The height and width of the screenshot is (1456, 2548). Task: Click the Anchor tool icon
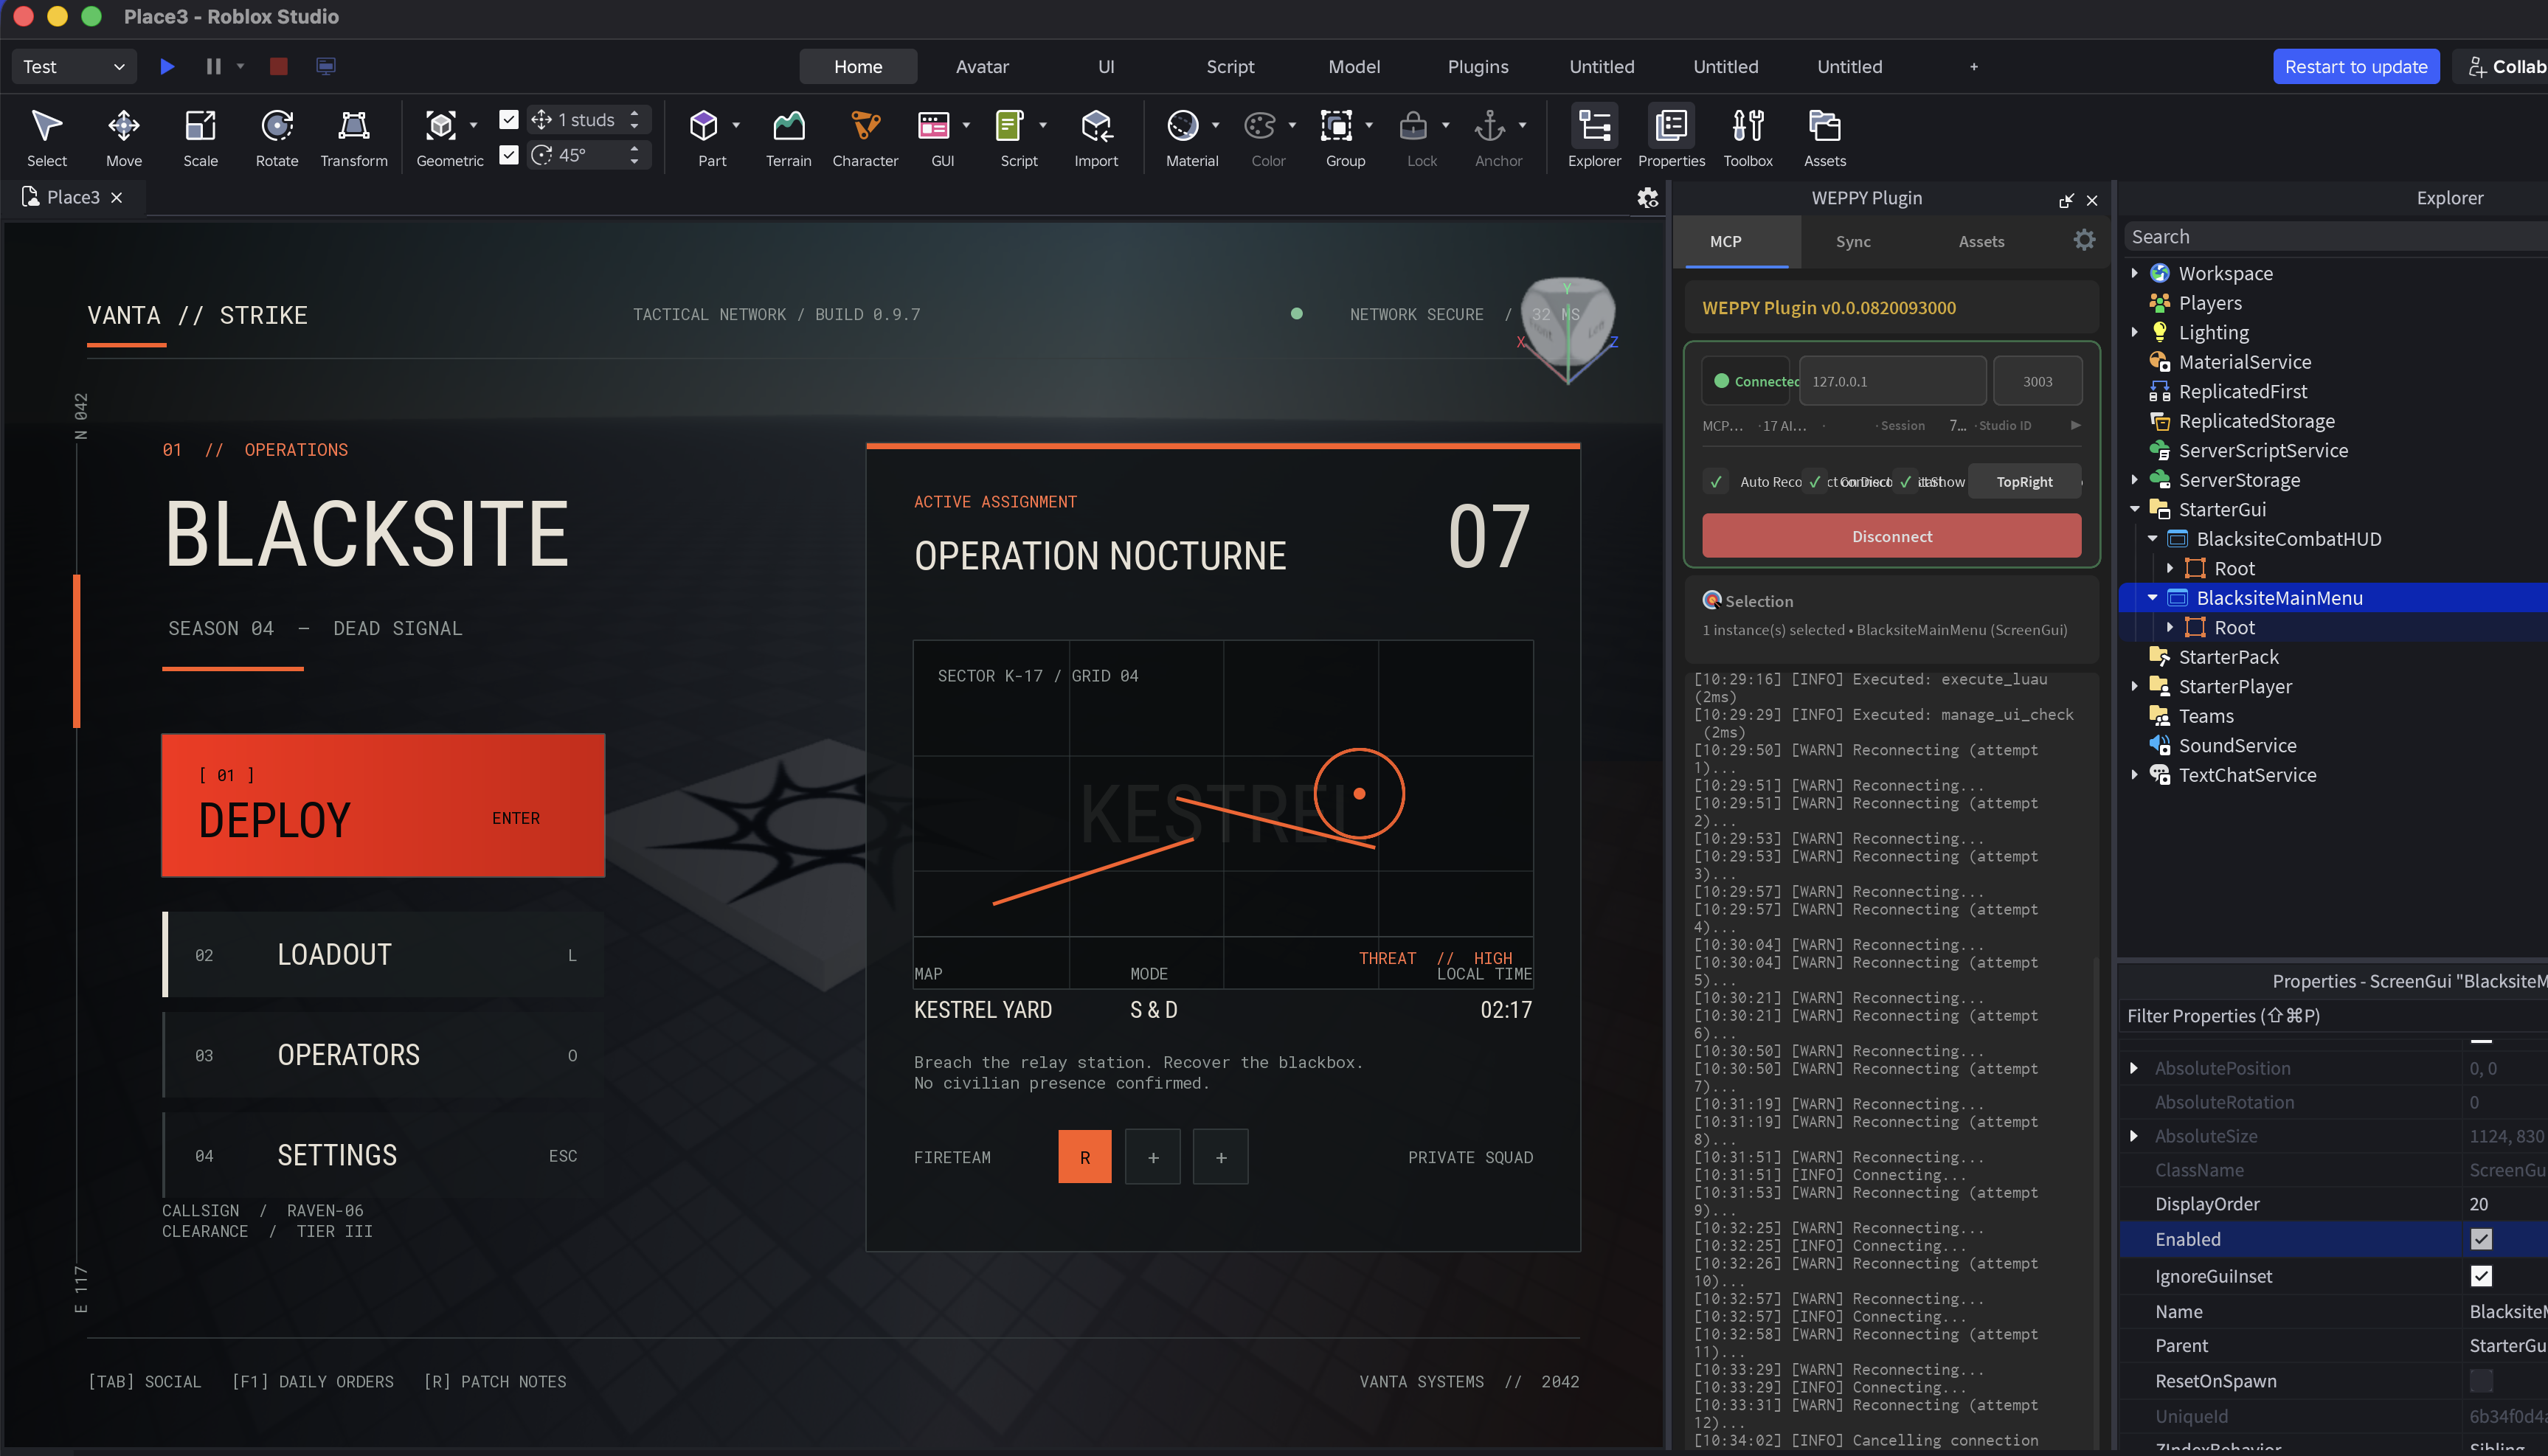(1490, 126)
